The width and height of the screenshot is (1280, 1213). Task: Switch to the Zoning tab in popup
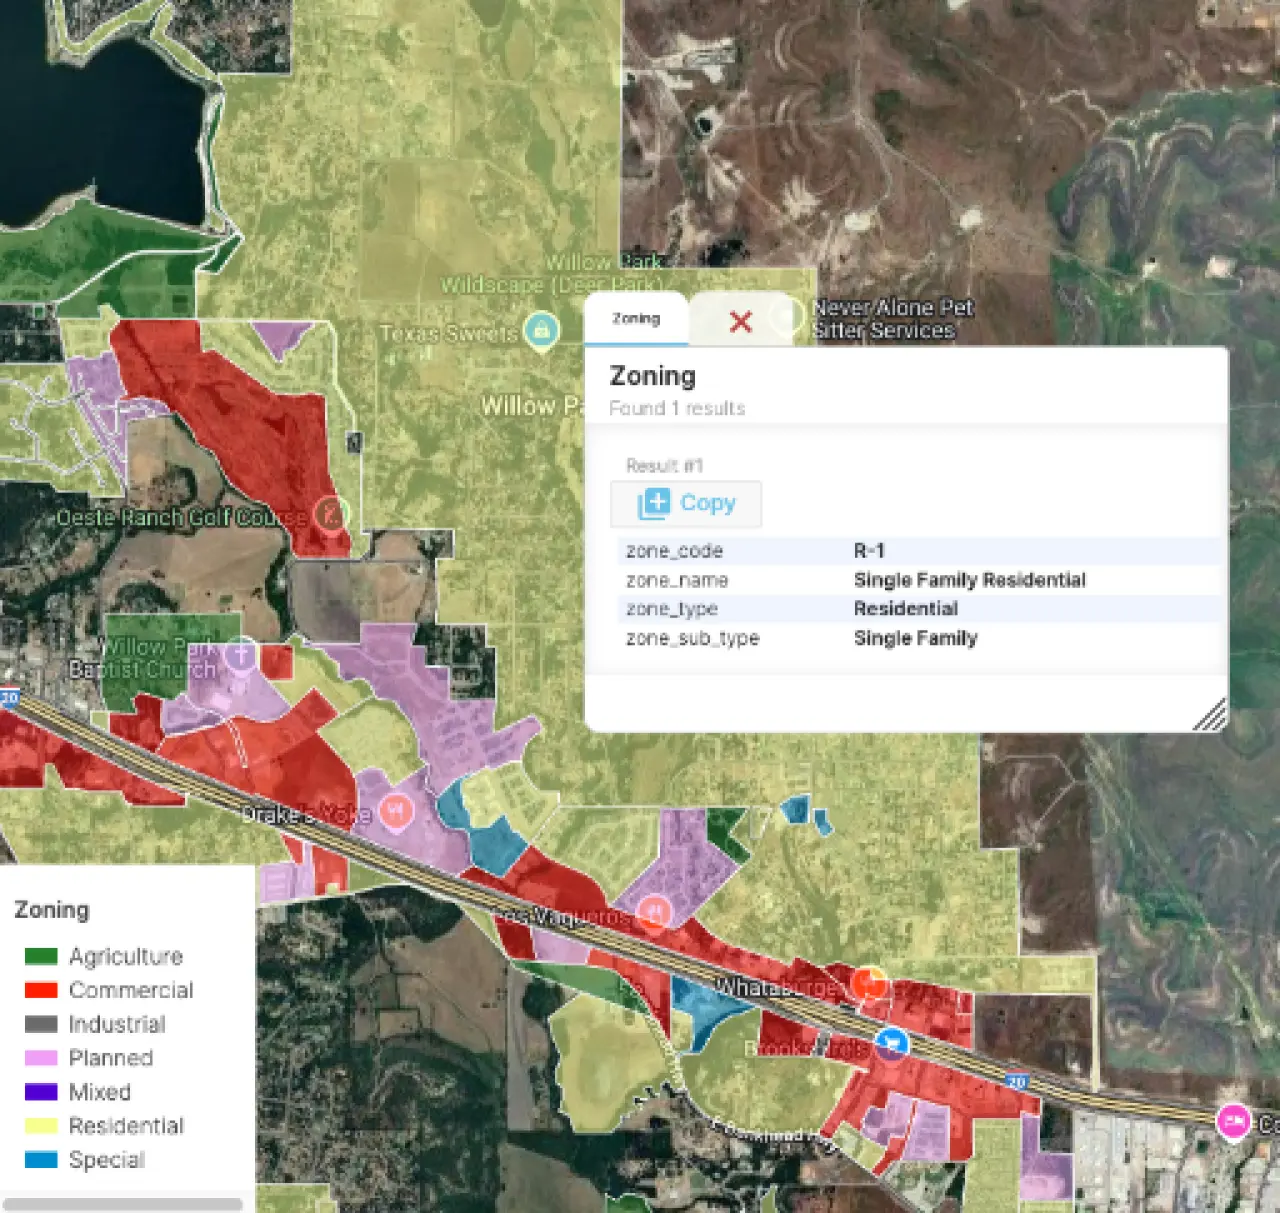tap(636, 319)
